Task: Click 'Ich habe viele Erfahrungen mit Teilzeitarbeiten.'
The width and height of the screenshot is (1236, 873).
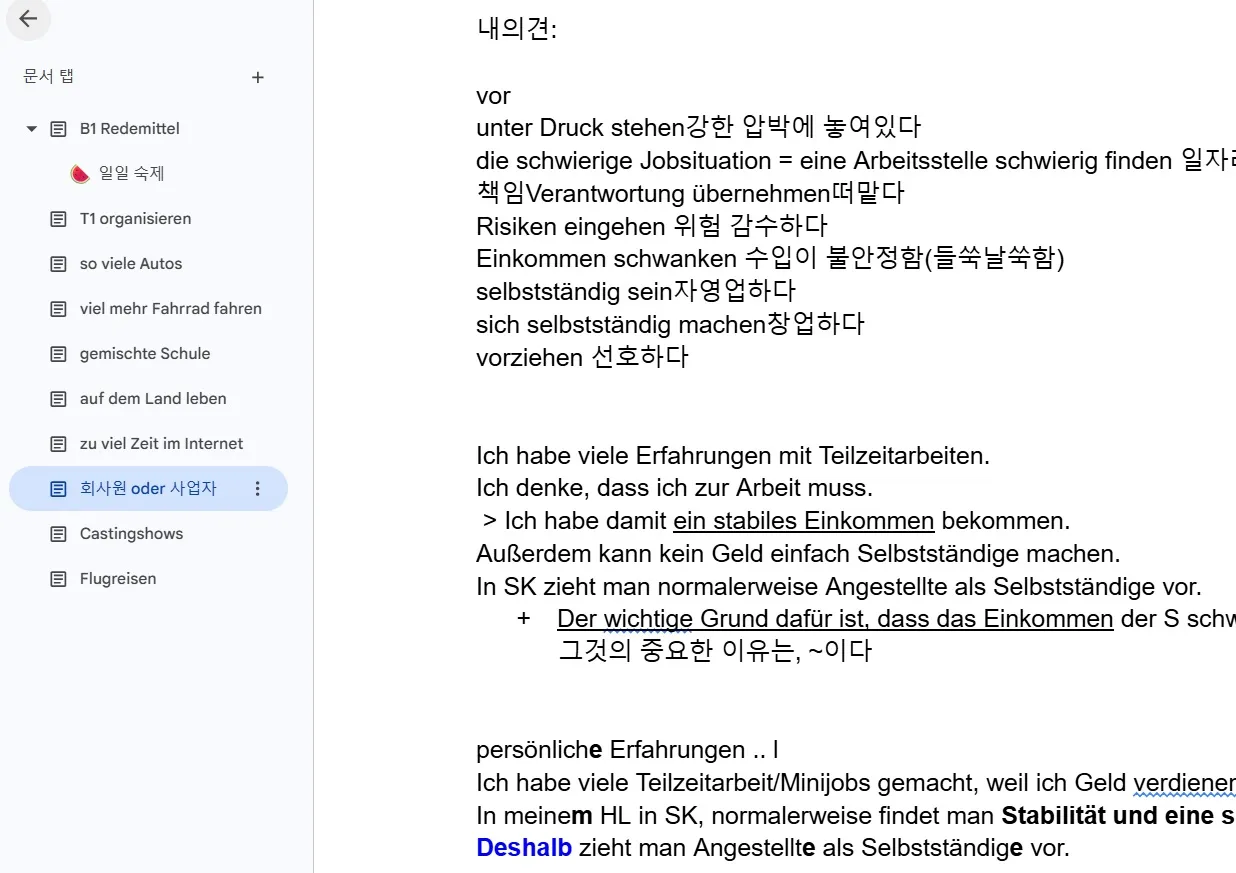Action: (733, 456)
